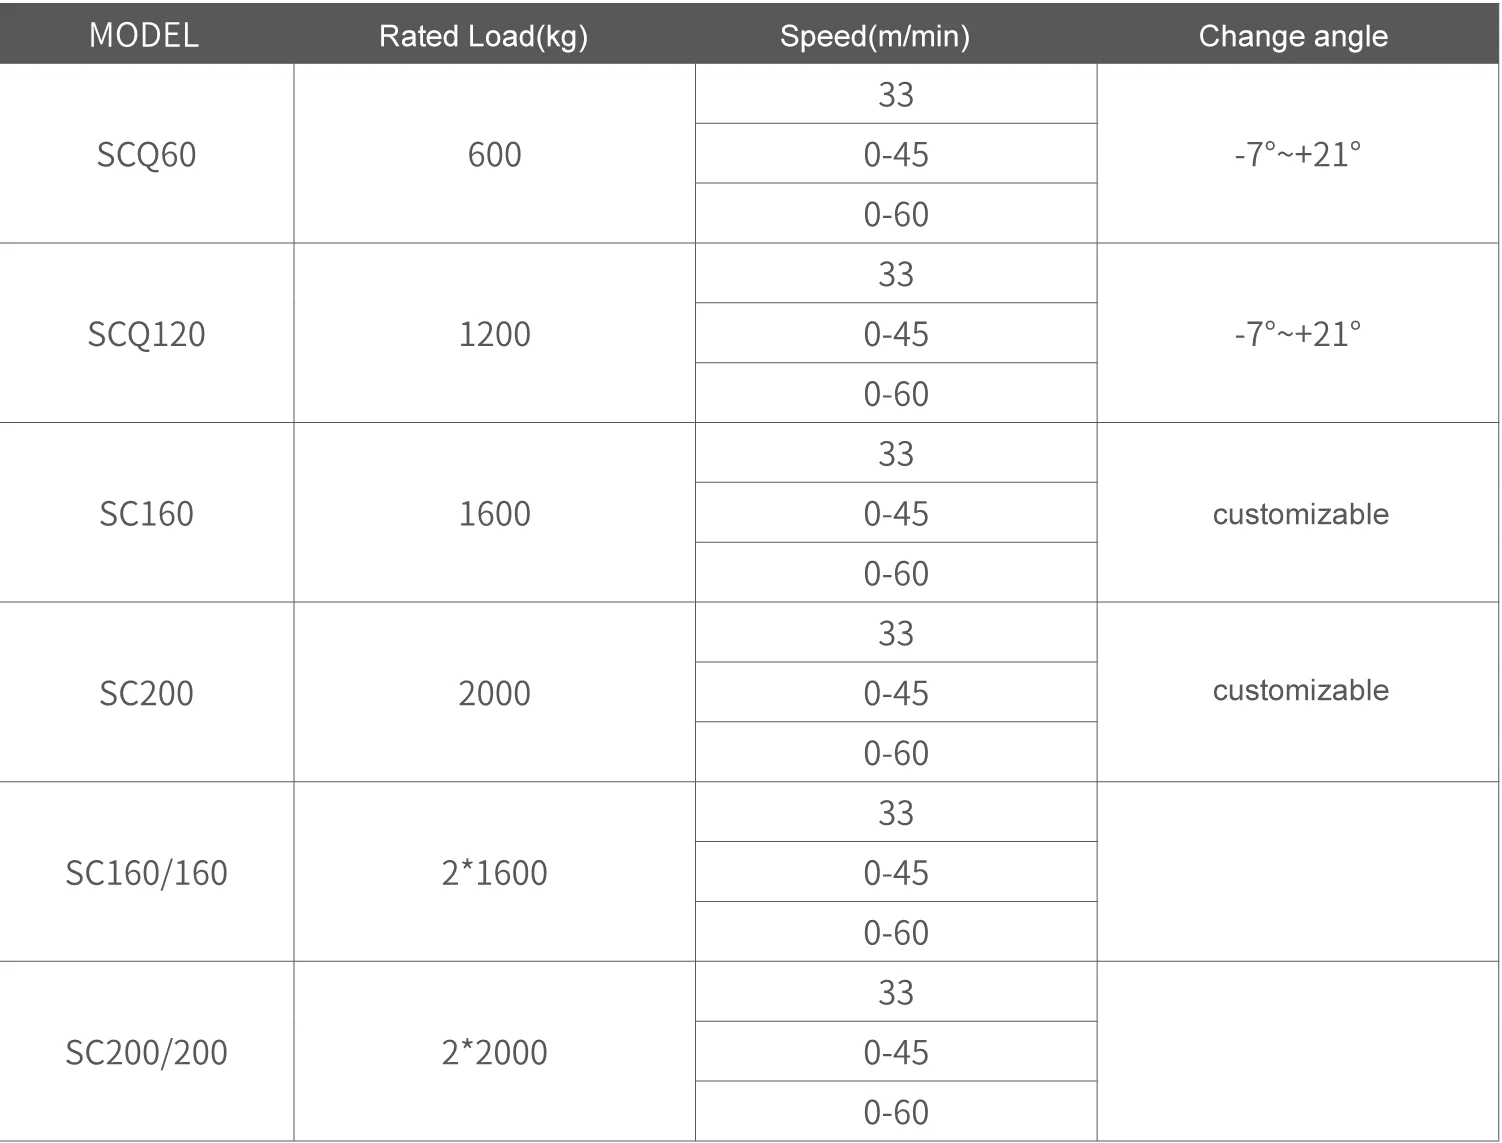Click the 2*1600 rated load value

coord(494,873)
